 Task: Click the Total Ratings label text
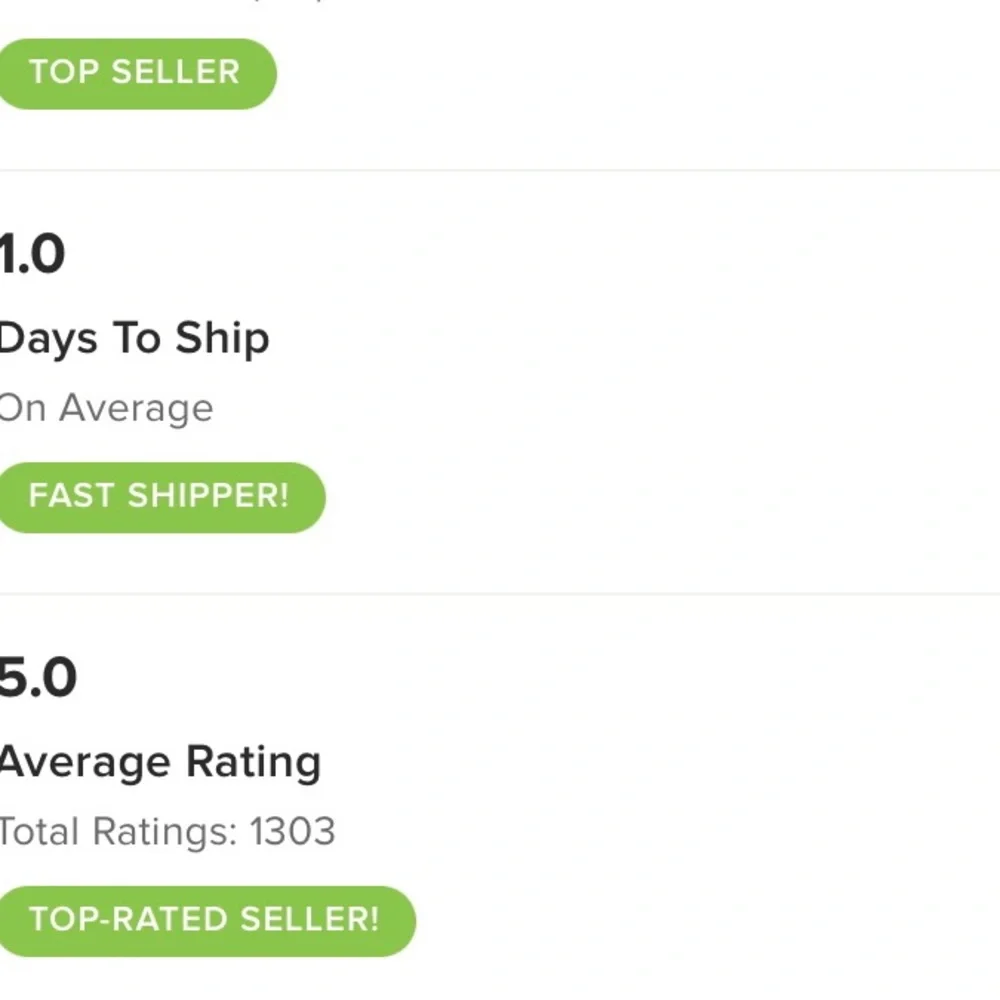(x=115, y=832)
